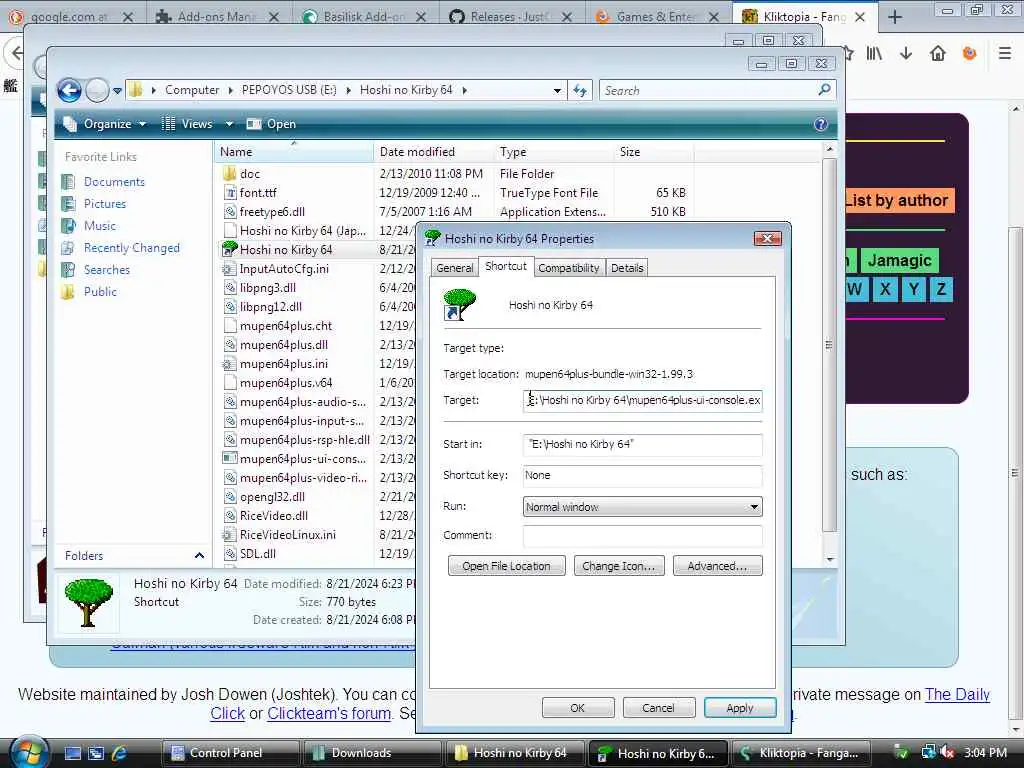
Task: Switch to the Shortcut tab
Action: click(x=506, y=266)
